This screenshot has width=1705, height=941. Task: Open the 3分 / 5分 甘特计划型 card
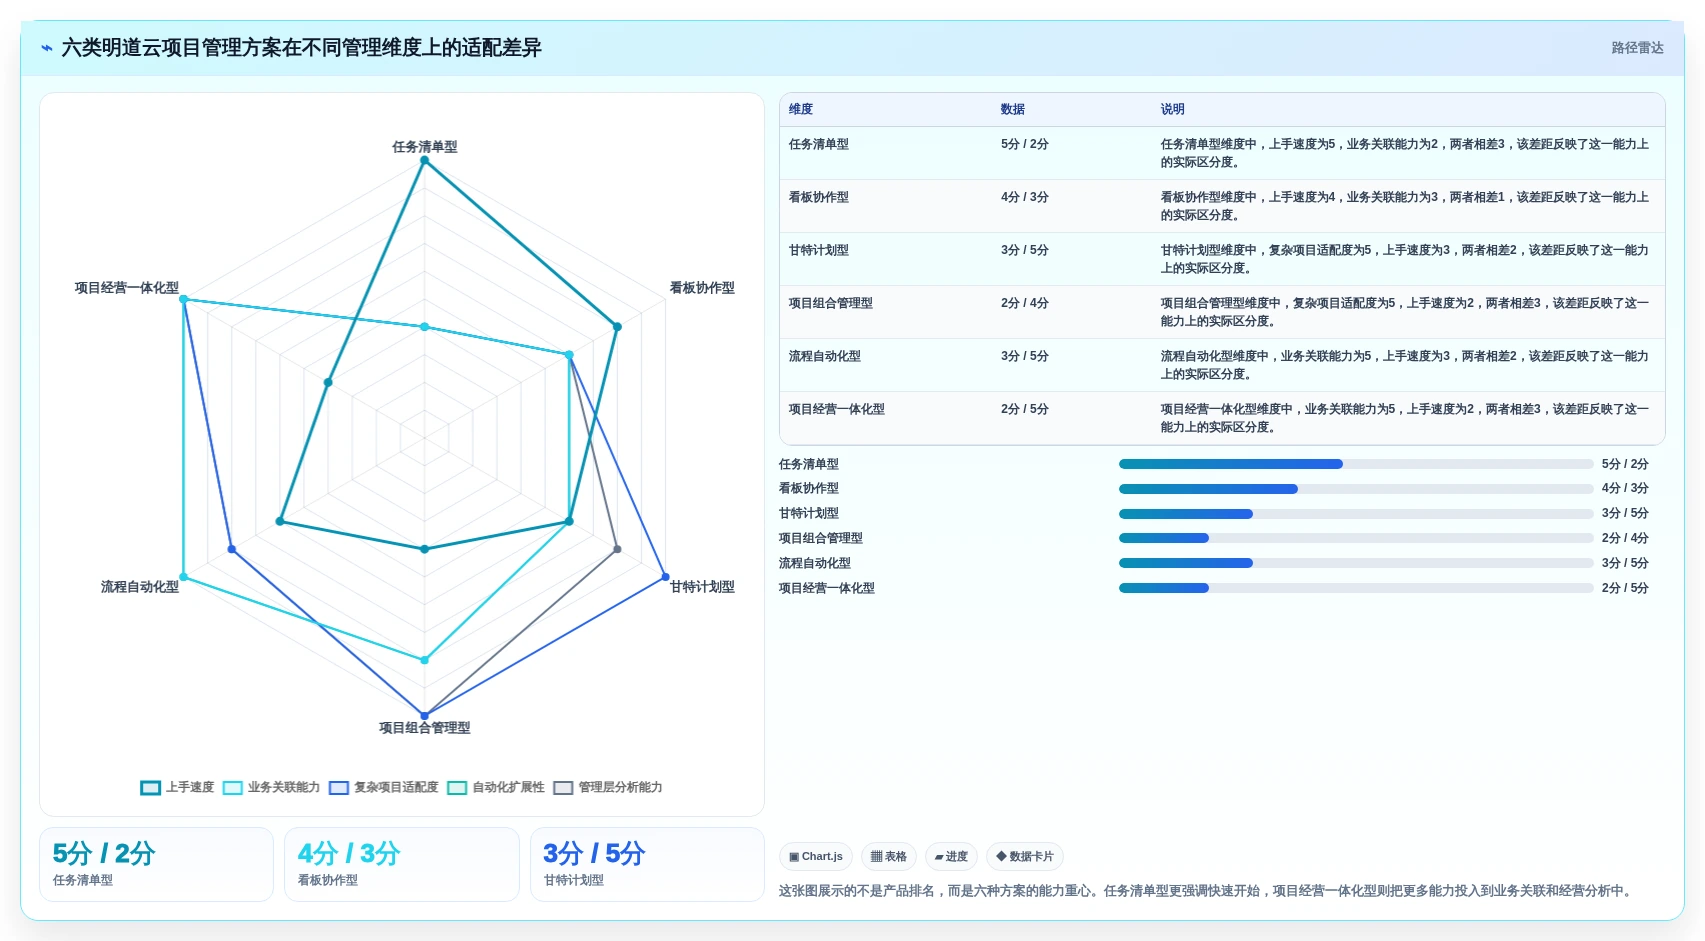click(x=647, y=864)
